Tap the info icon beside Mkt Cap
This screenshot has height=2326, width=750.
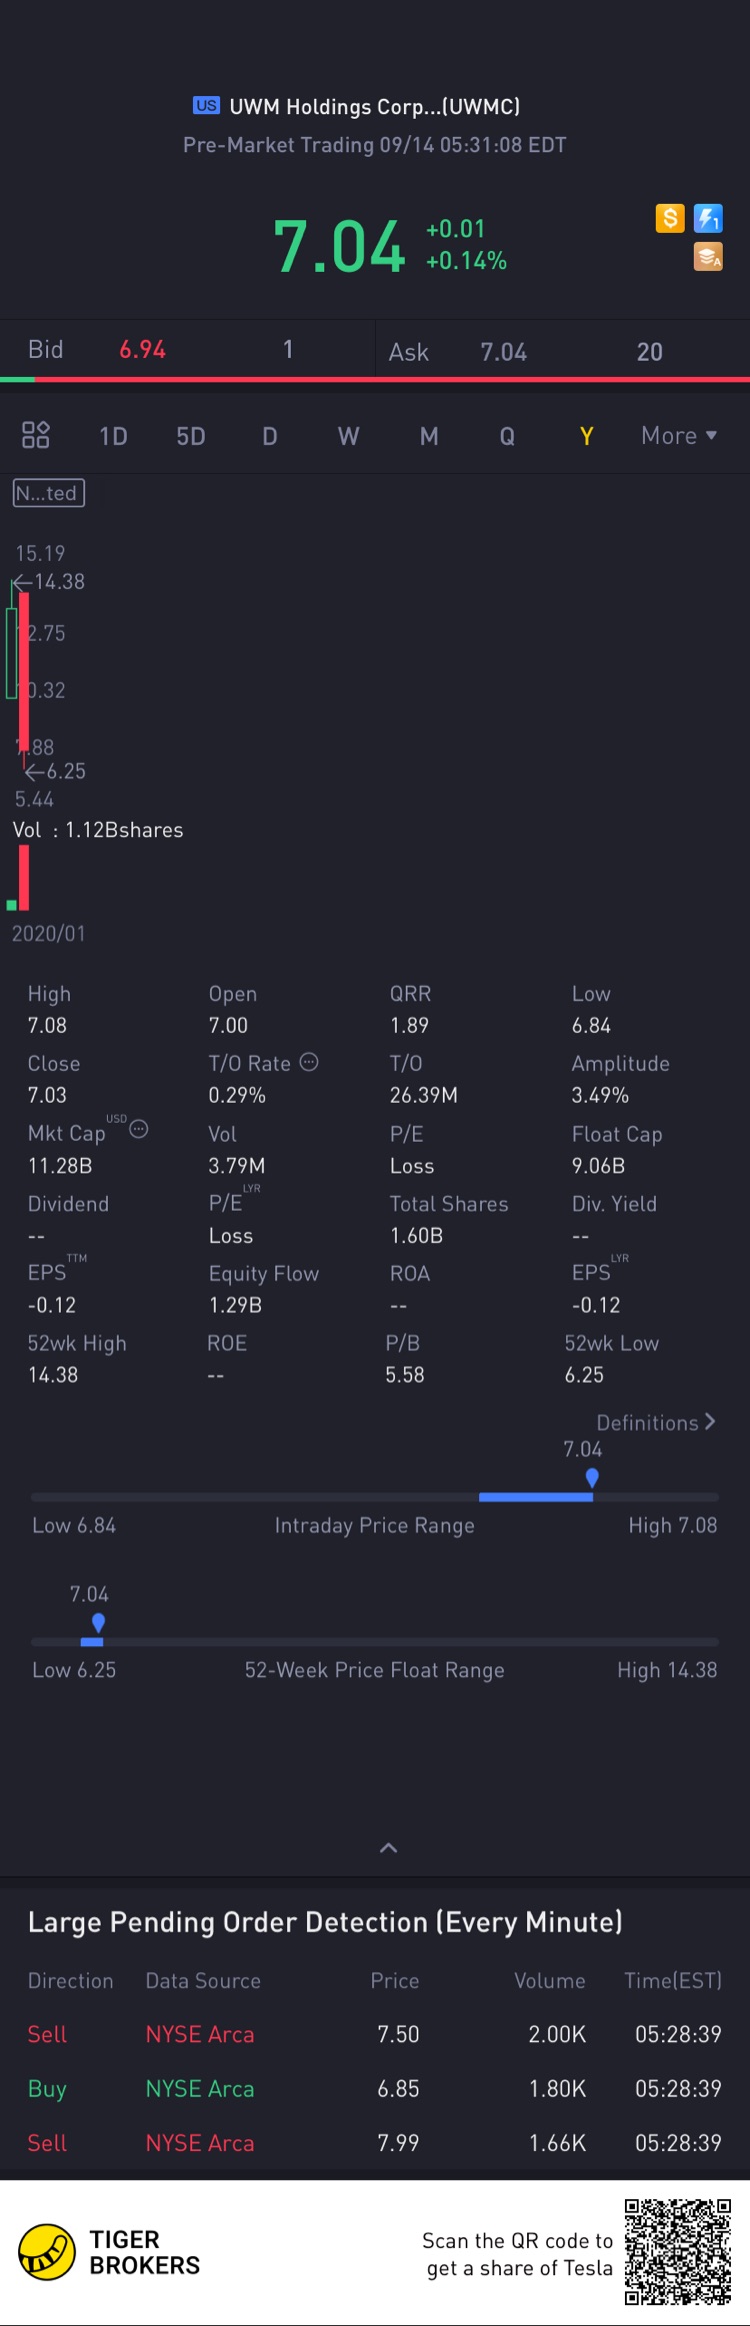tap(139, 1129)
